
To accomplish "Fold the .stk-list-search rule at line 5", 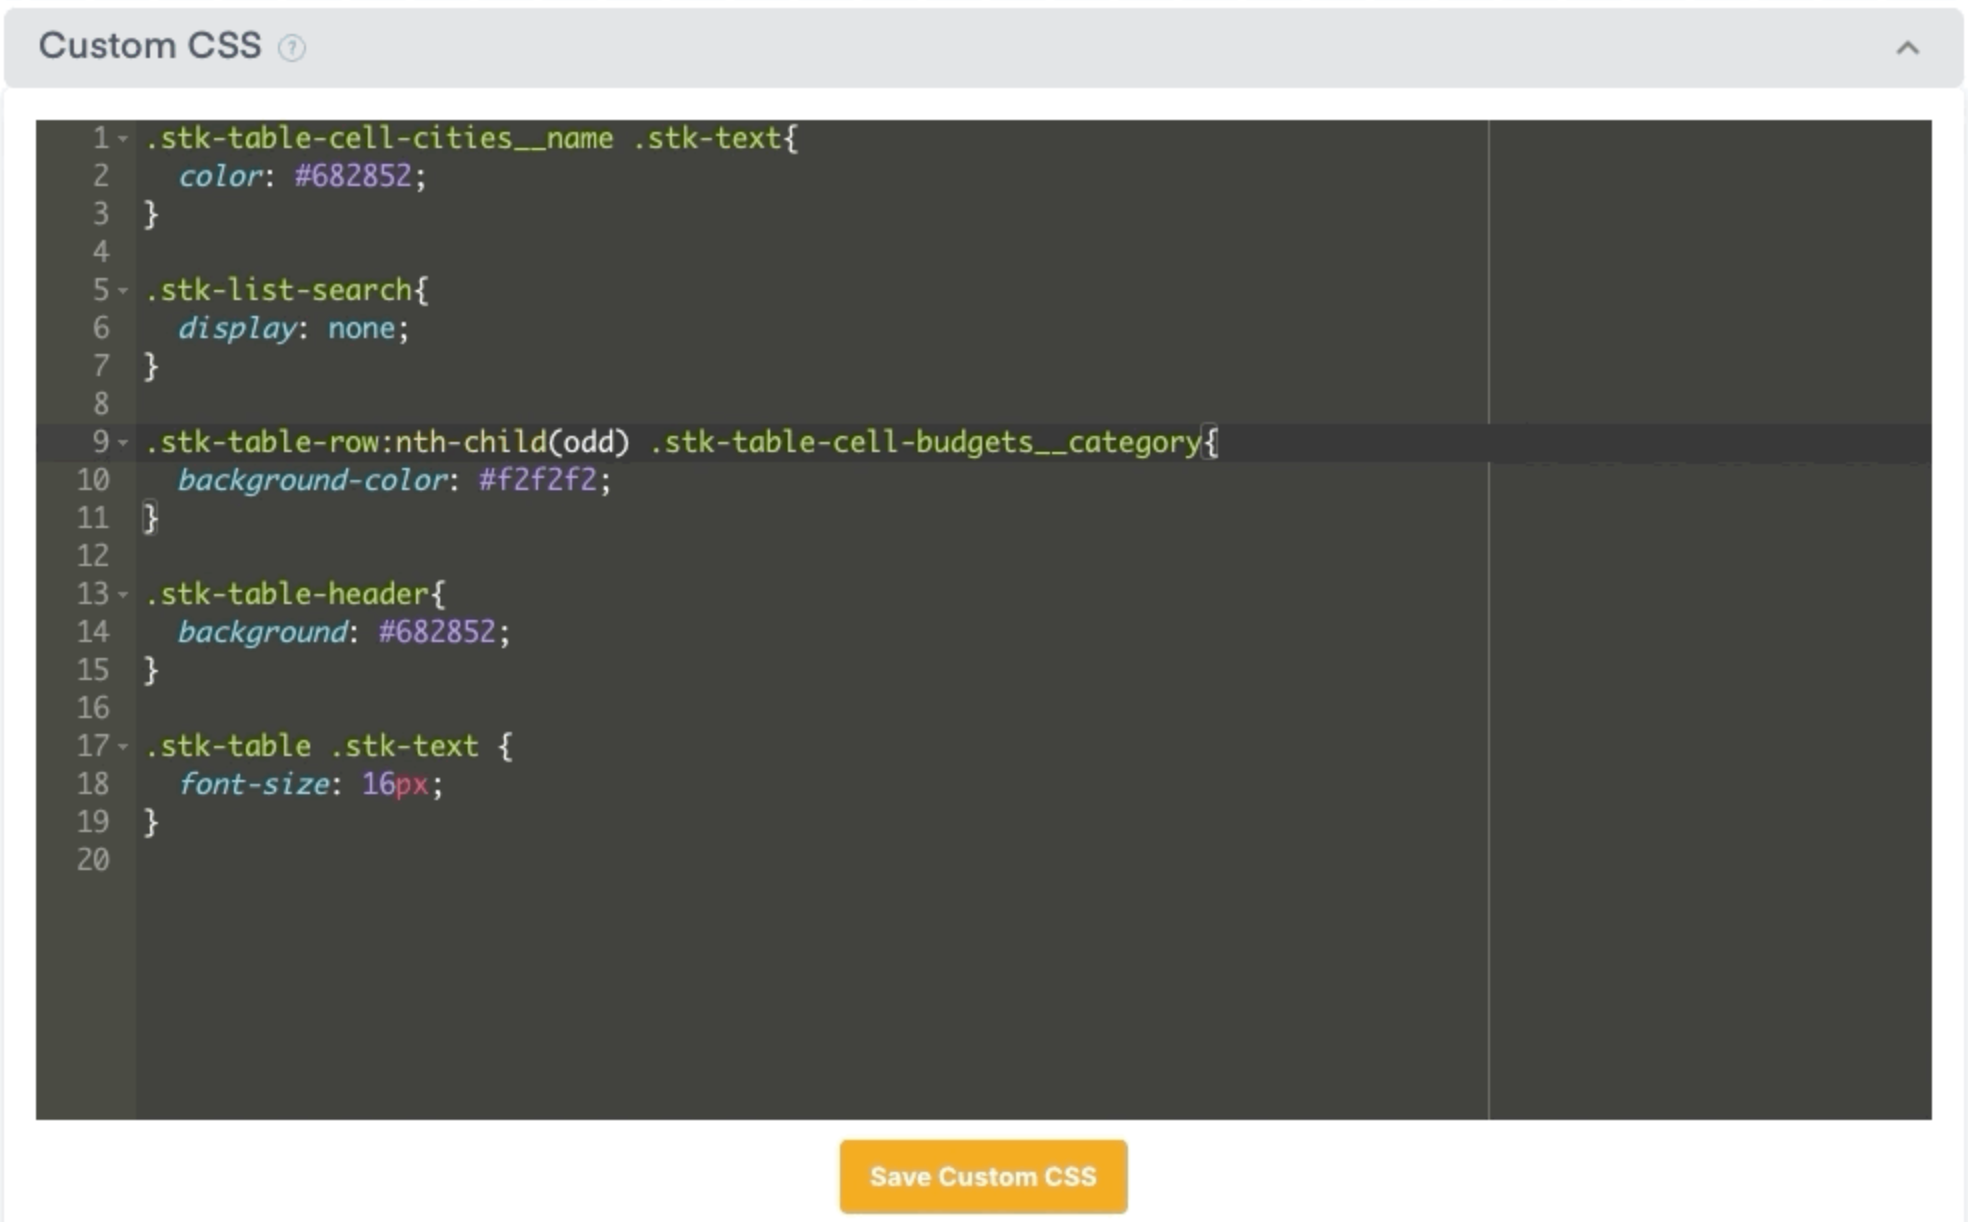I will point(123,290).
